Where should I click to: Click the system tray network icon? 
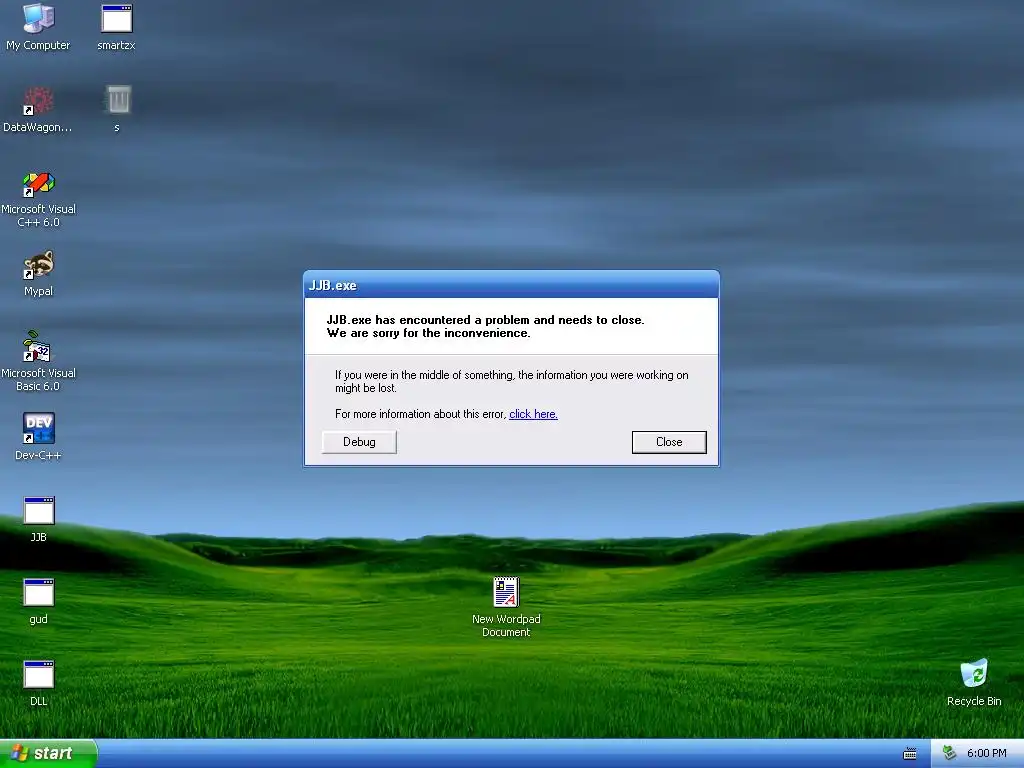click(x=950, y=753)
